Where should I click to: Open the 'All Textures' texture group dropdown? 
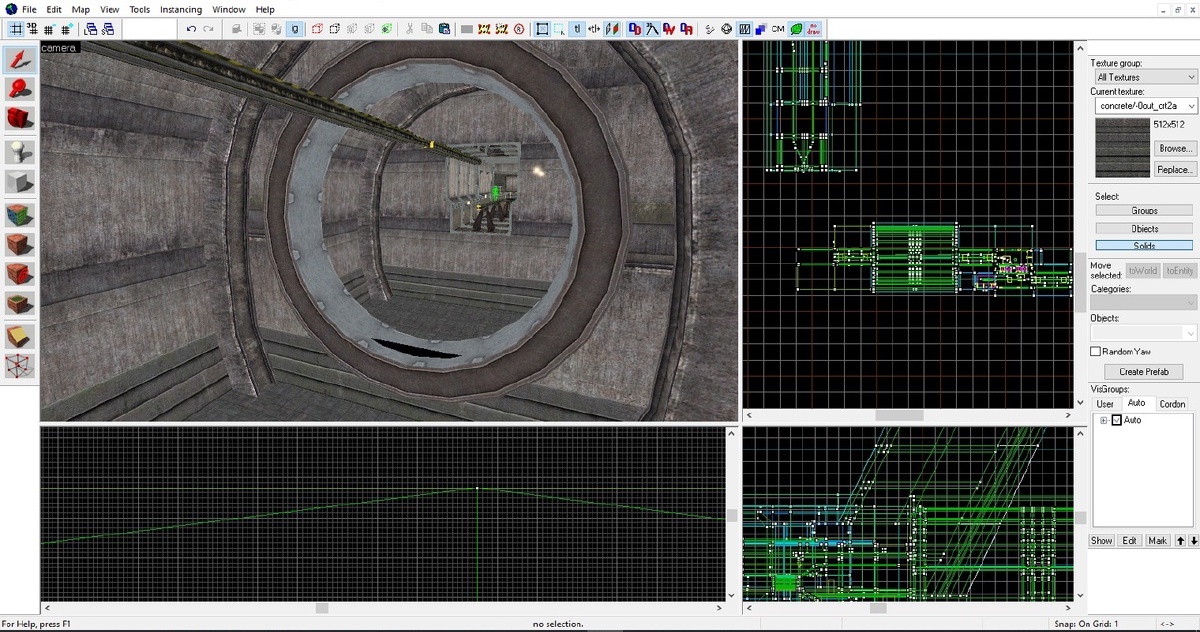1144,76
